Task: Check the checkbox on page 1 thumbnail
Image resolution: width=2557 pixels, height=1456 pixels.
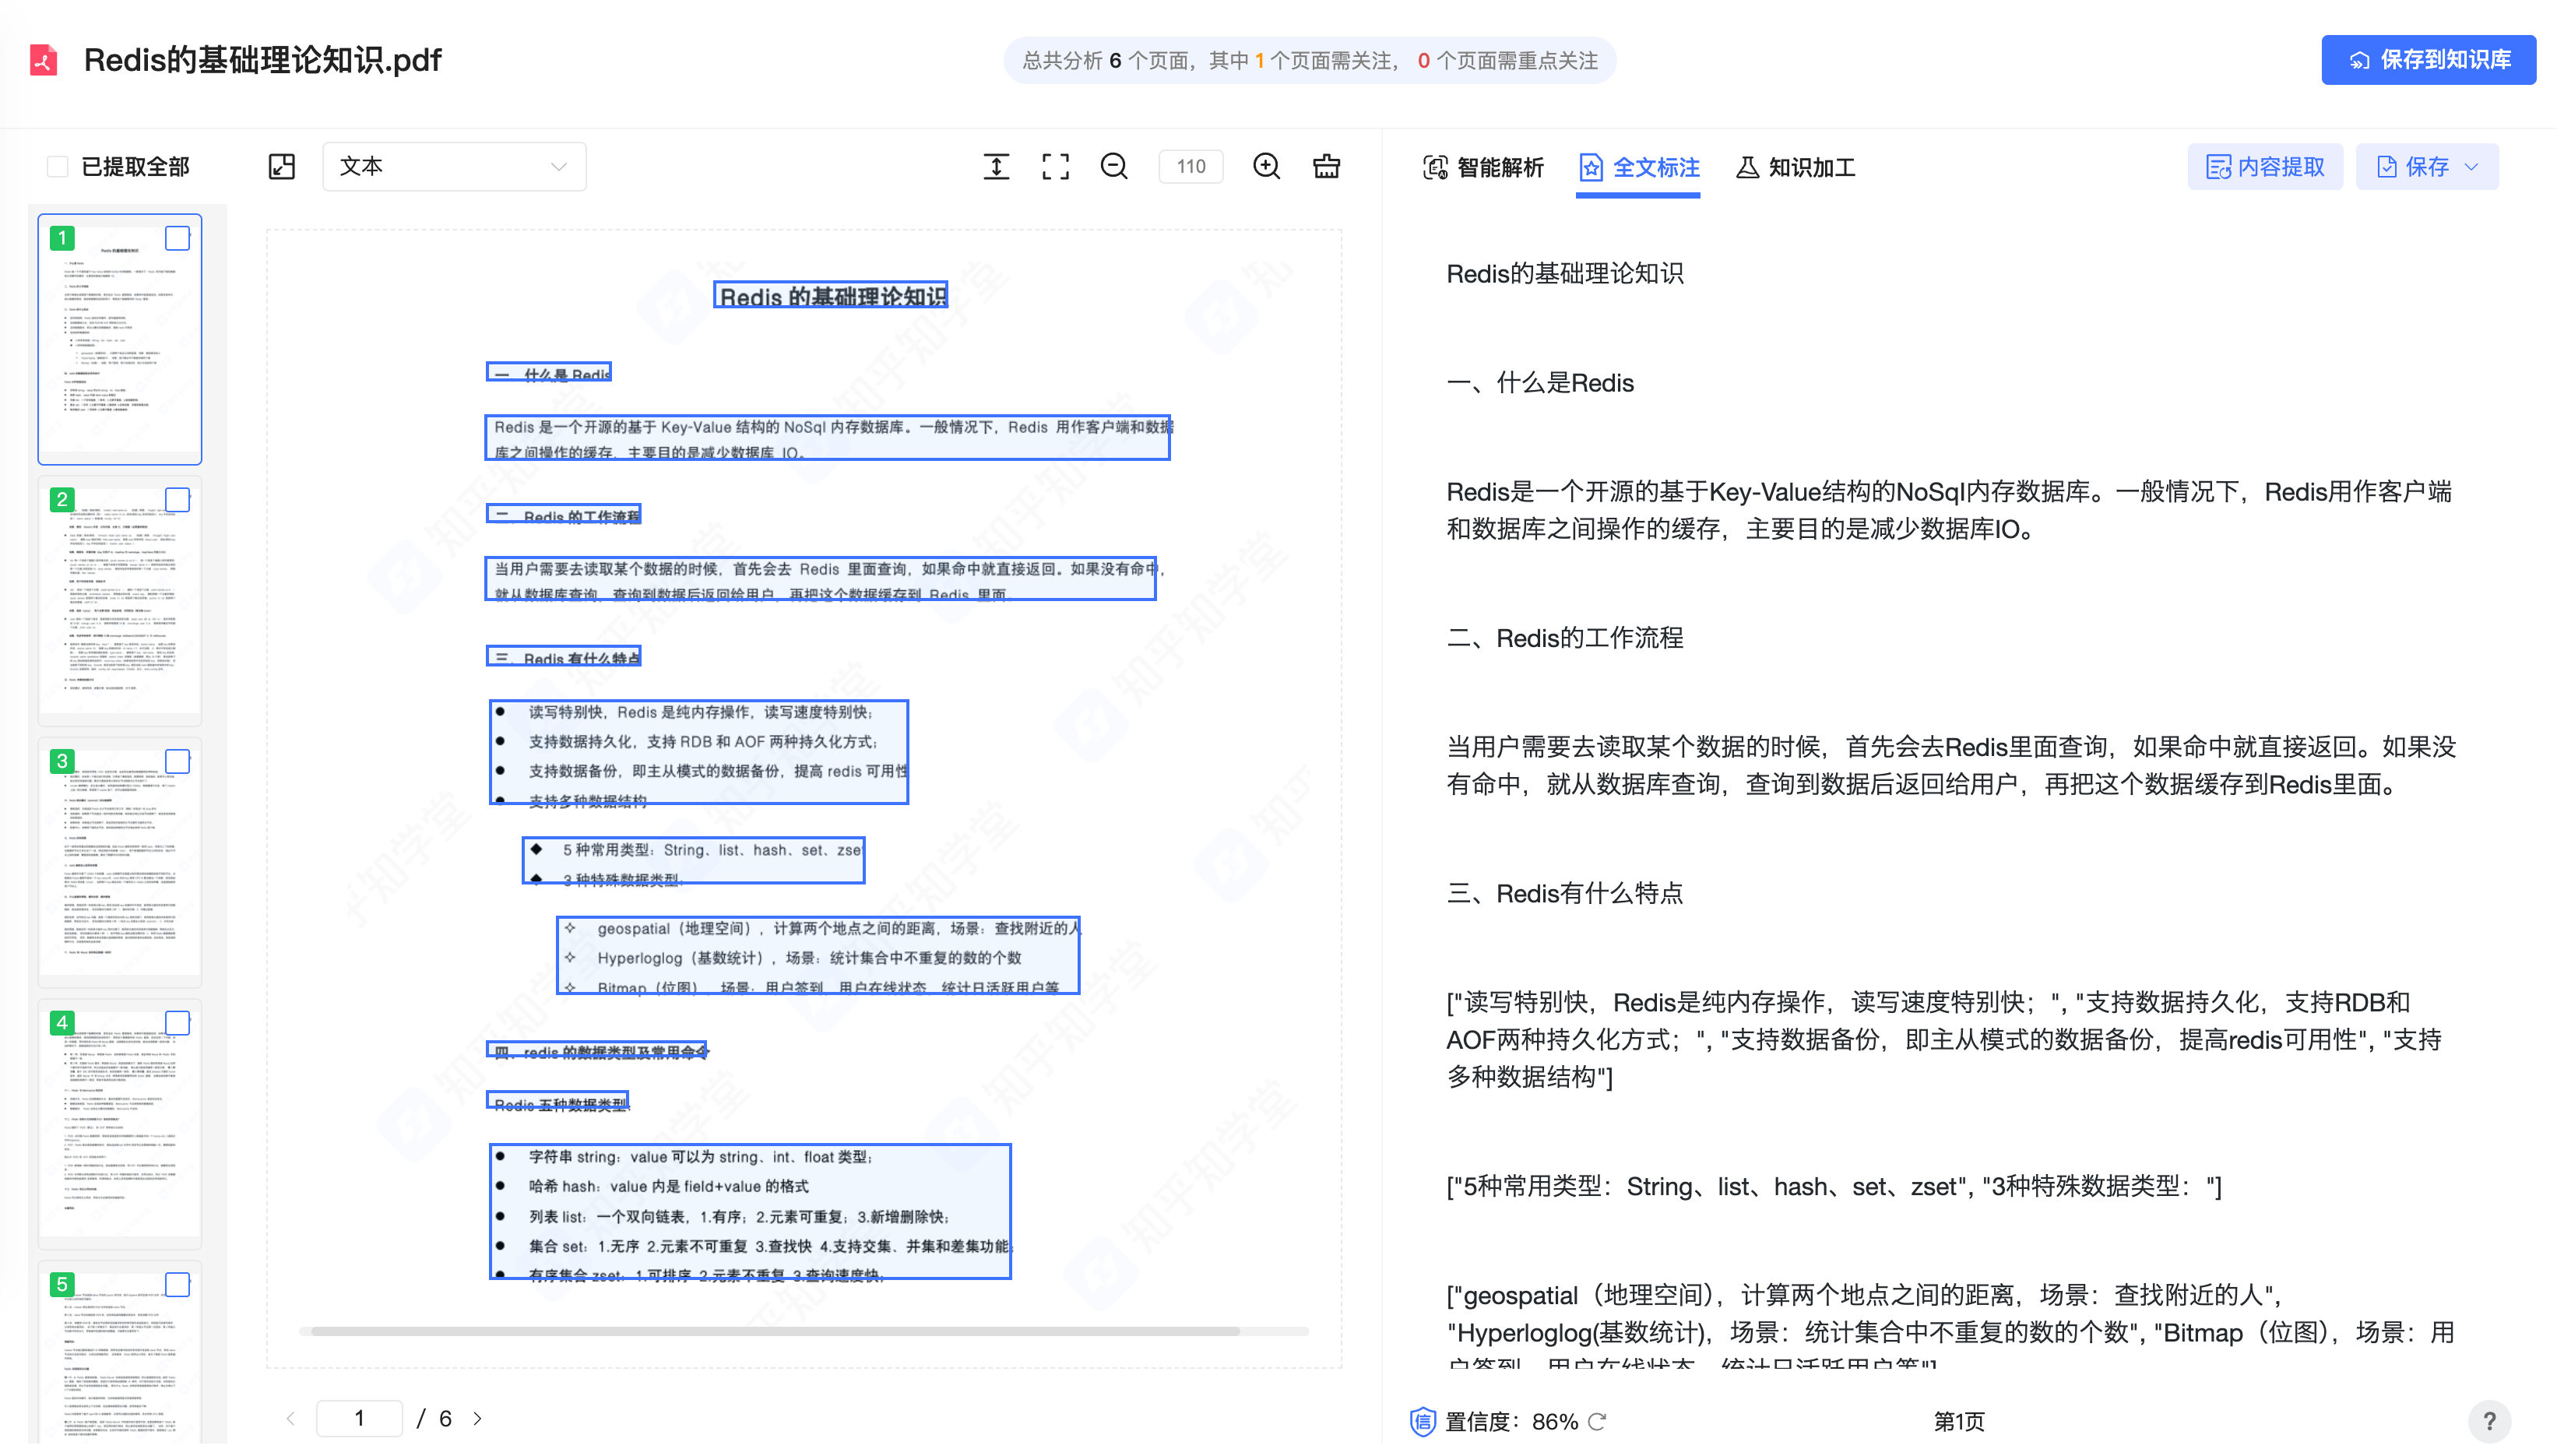Action: pos(177,238)
